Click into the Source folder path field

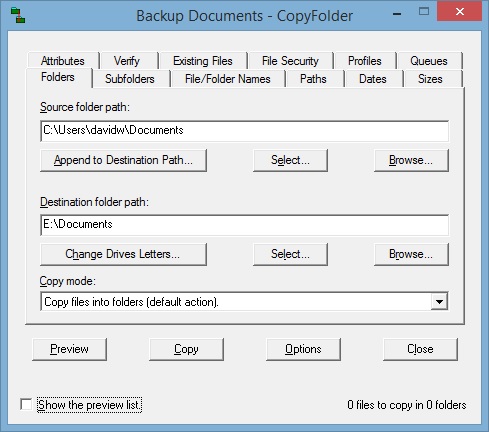(244, 131)
